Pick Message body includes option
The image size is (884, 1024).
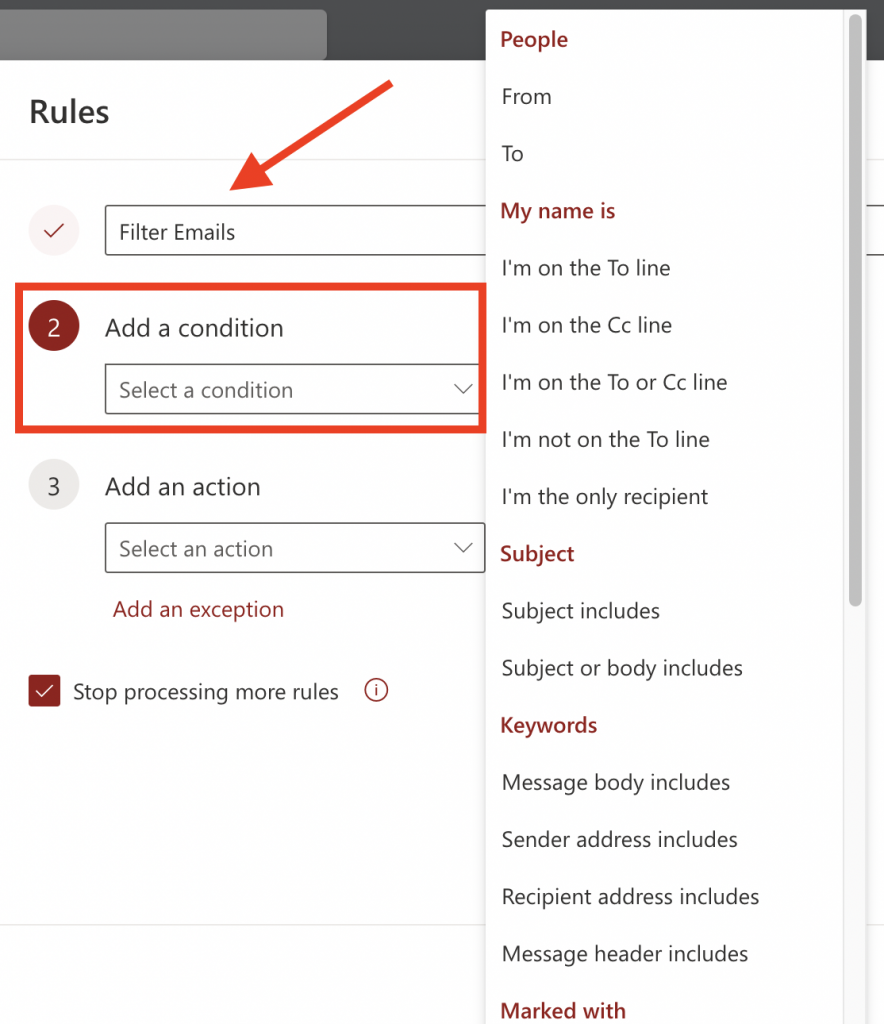pyautogui.click(x=616, y=782)
